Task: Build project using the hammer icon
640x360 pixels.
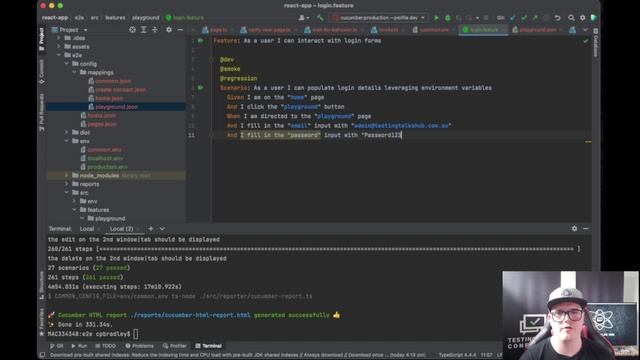Action: (x=320, y=18)
